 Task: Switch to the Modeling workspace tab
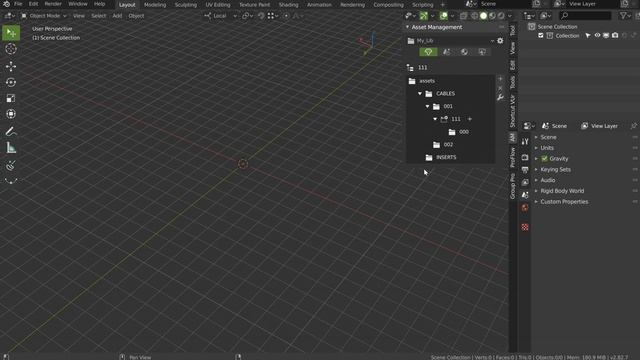(155, 5)
